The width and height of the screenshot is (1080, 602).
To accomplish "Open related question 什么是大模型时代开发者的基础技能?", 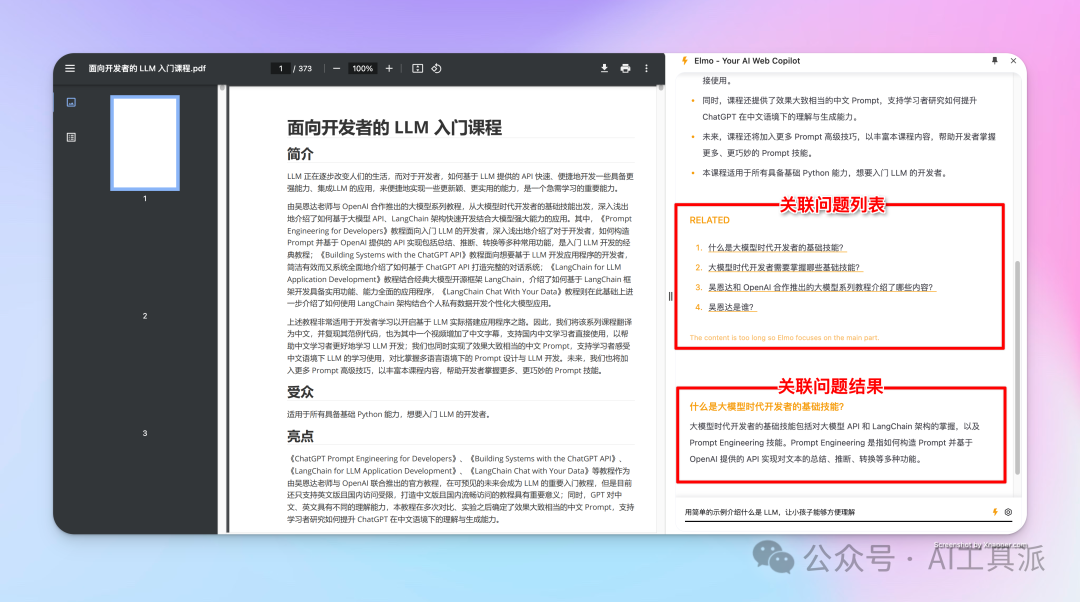I will (776, 247).
